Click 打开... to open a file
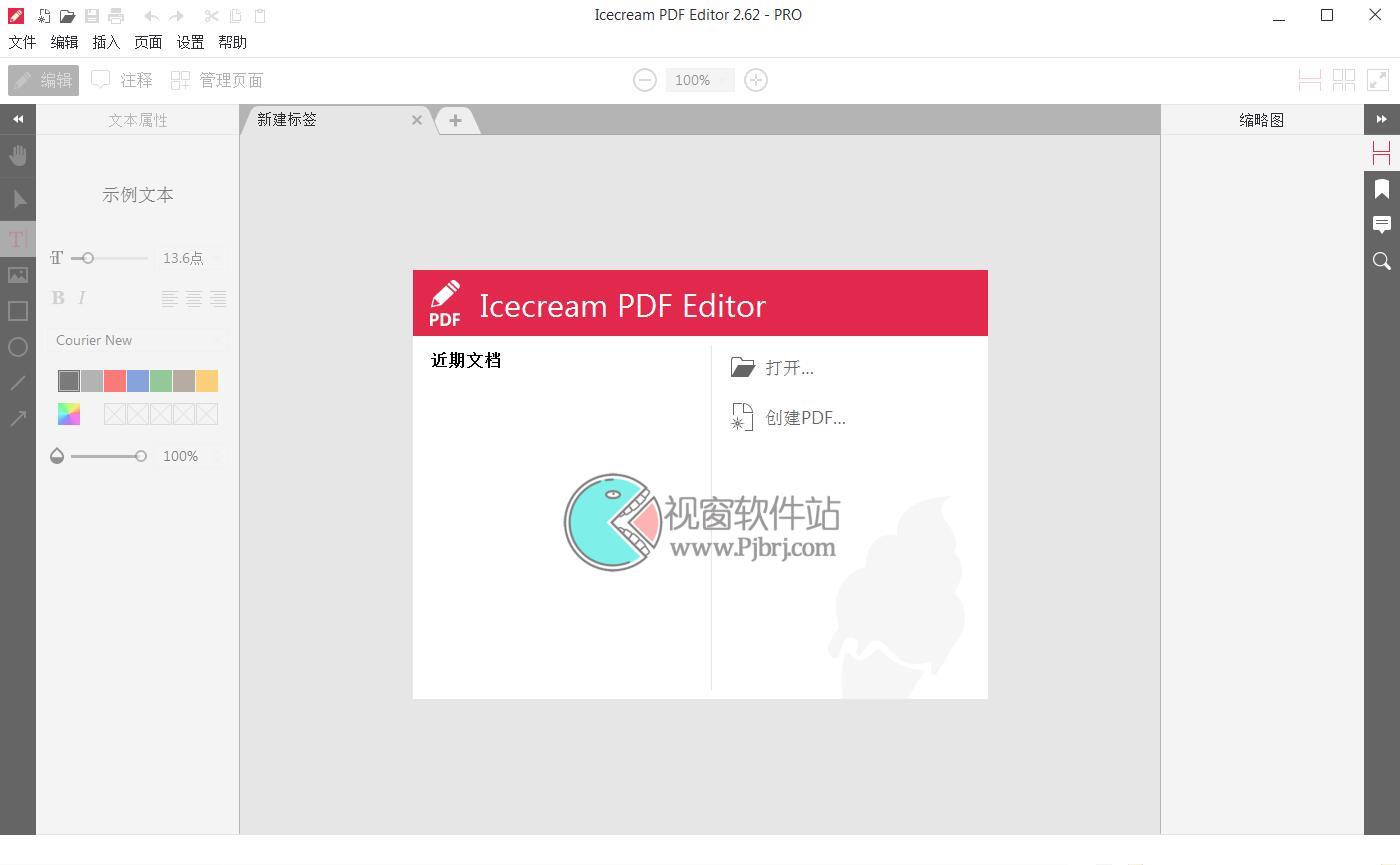The width and height of the screenshot is (1400, 865). pos(772,368)
